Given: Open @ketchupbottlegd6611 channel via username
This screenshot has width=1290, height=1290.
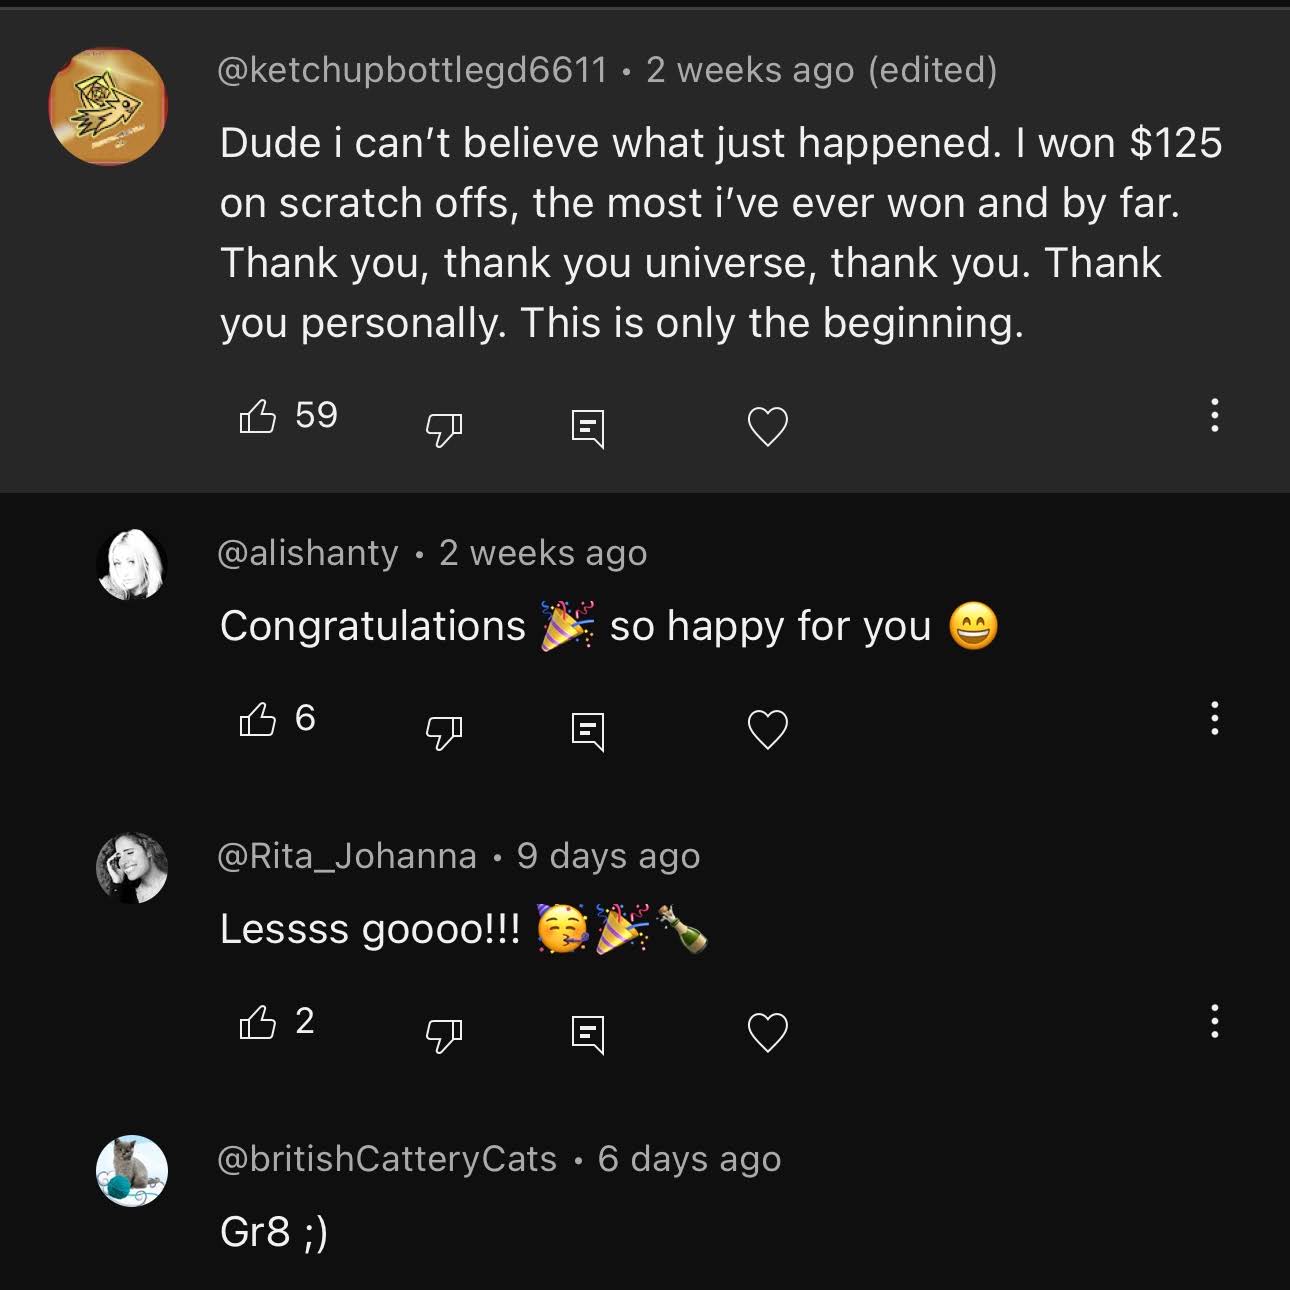Looking at the screenshot, I should point(412,70).
